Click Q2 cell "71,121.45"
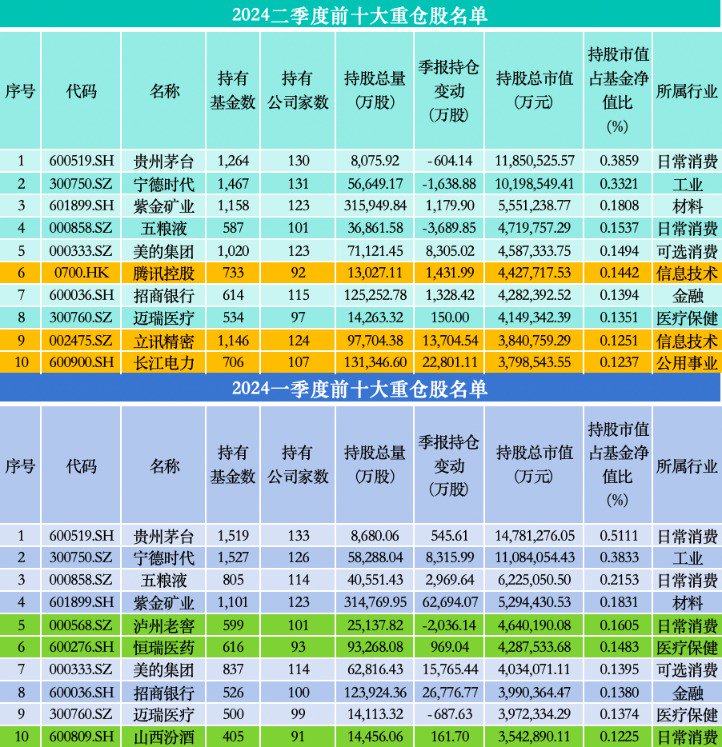The image size is (722, 747). click(x=375, y=251)
